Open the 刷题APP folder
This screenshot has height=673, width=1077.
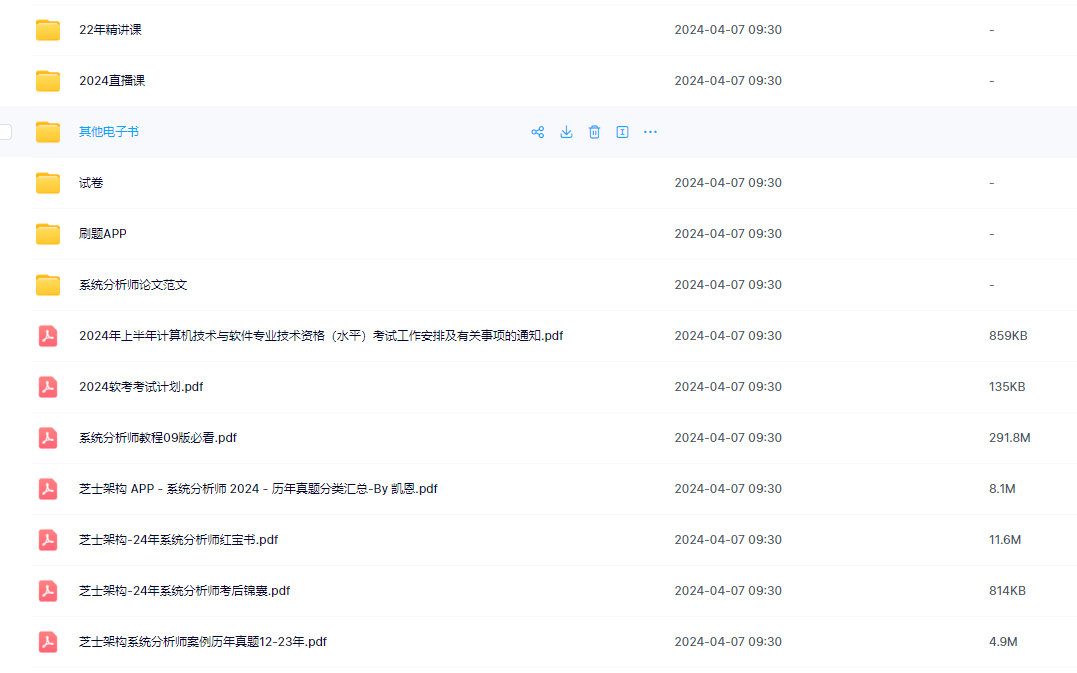103,234
